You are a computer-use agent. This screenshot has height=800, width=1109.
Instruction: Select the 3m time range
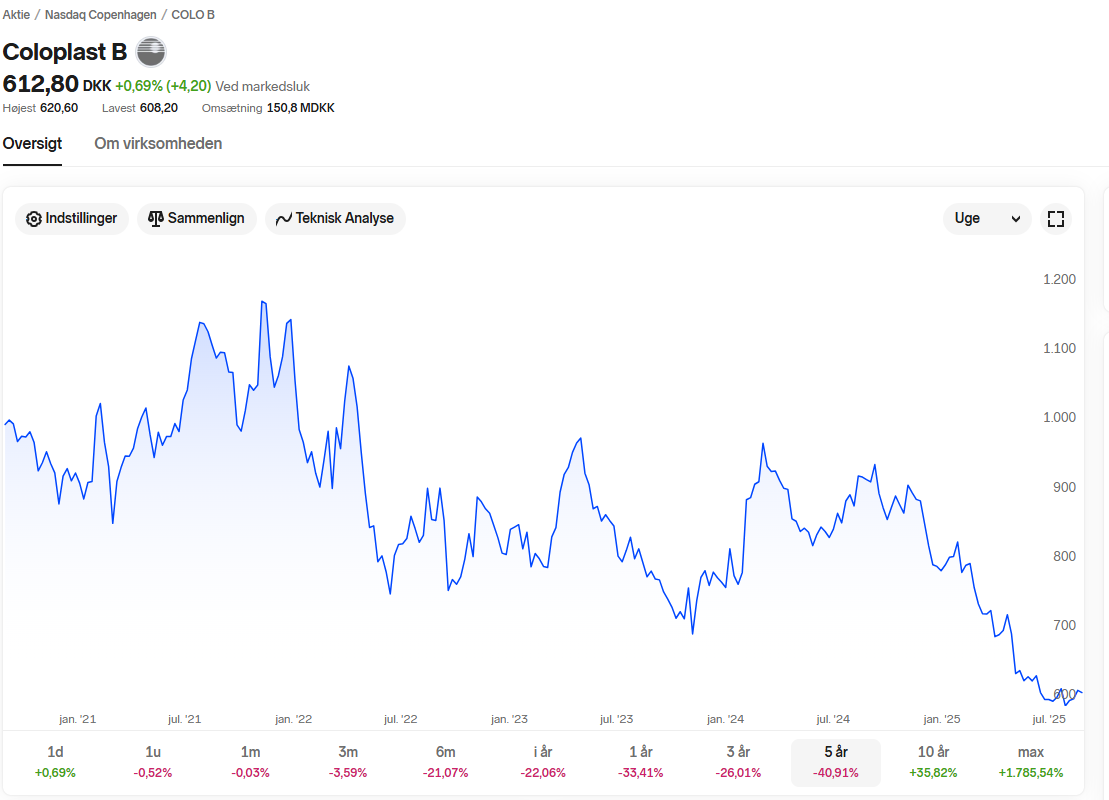(348, 762)
